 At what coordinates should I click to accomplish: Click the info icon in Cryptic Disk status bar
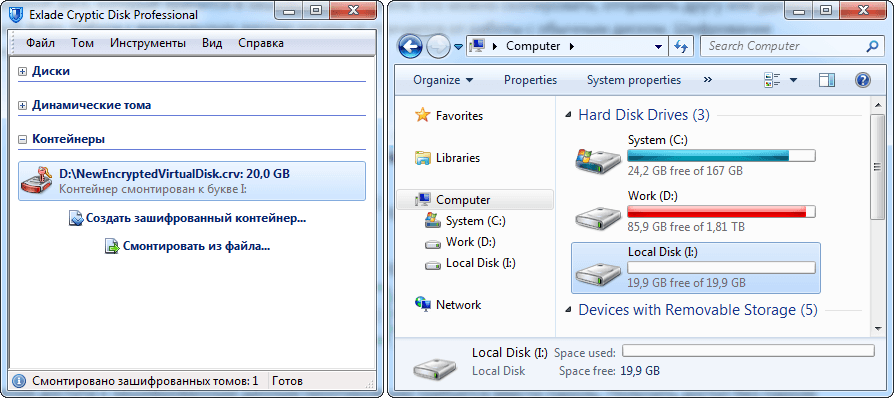click(19, 381)
